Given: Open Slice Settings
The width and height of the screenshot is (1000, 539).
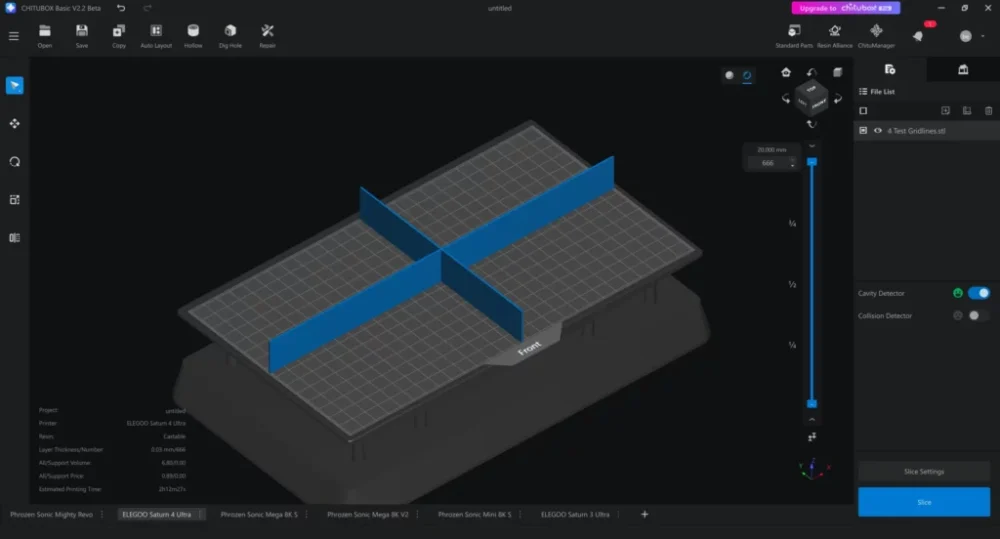Looking at the screenshot, I should click(923, 471).
